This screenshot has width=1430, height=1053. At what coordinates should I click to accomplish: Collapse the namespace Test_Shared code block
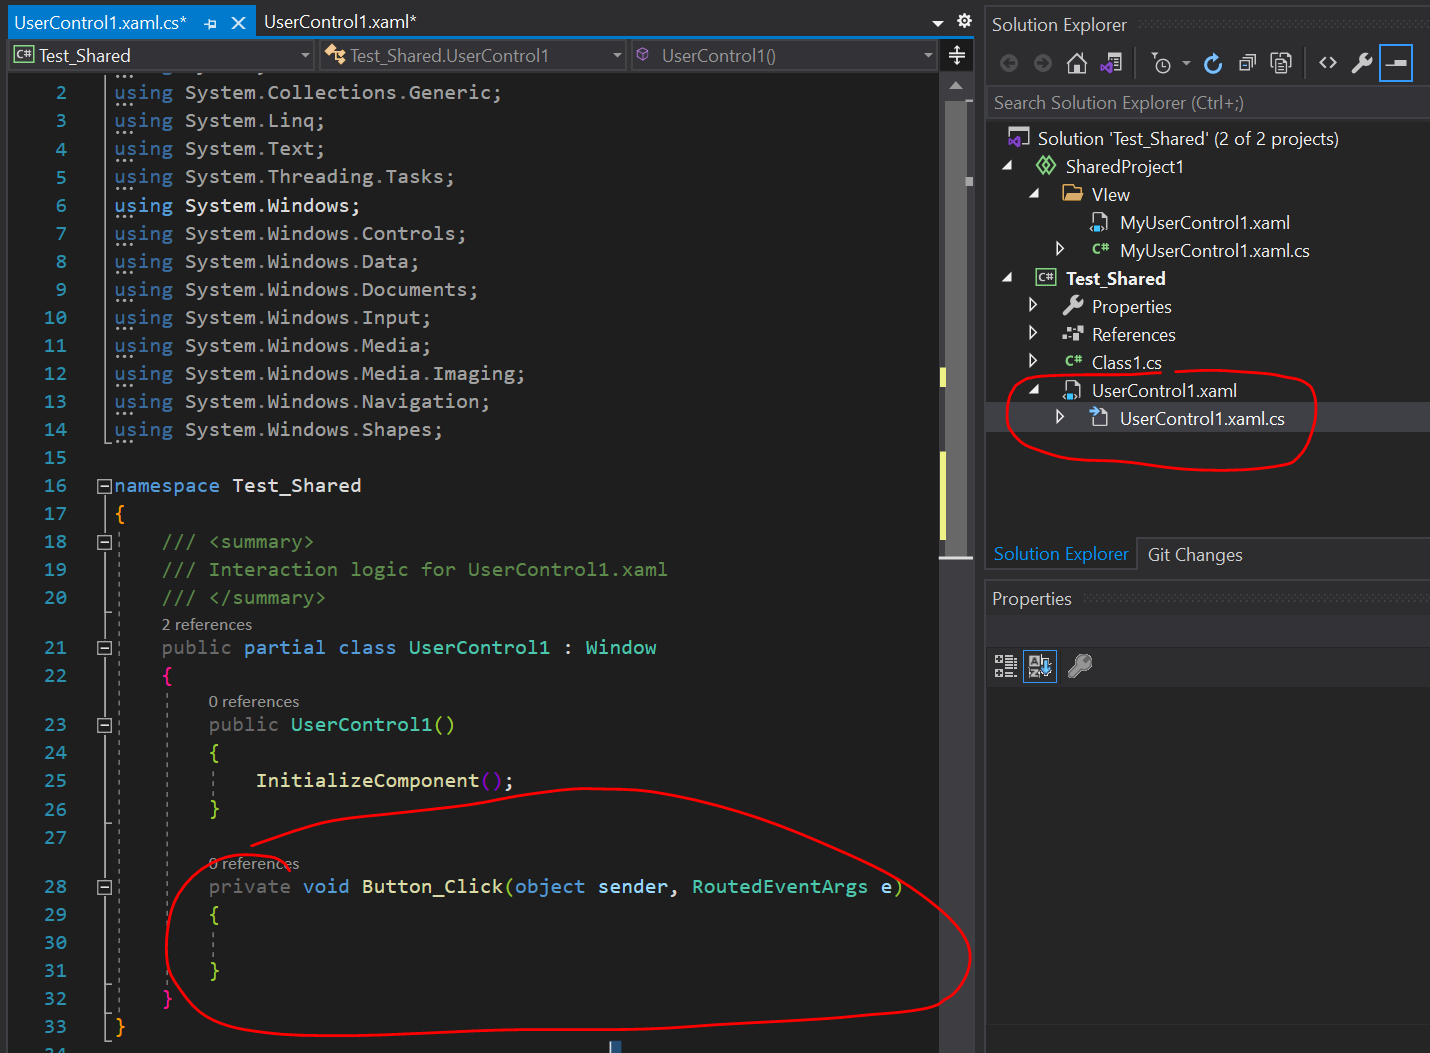[104, 486]
